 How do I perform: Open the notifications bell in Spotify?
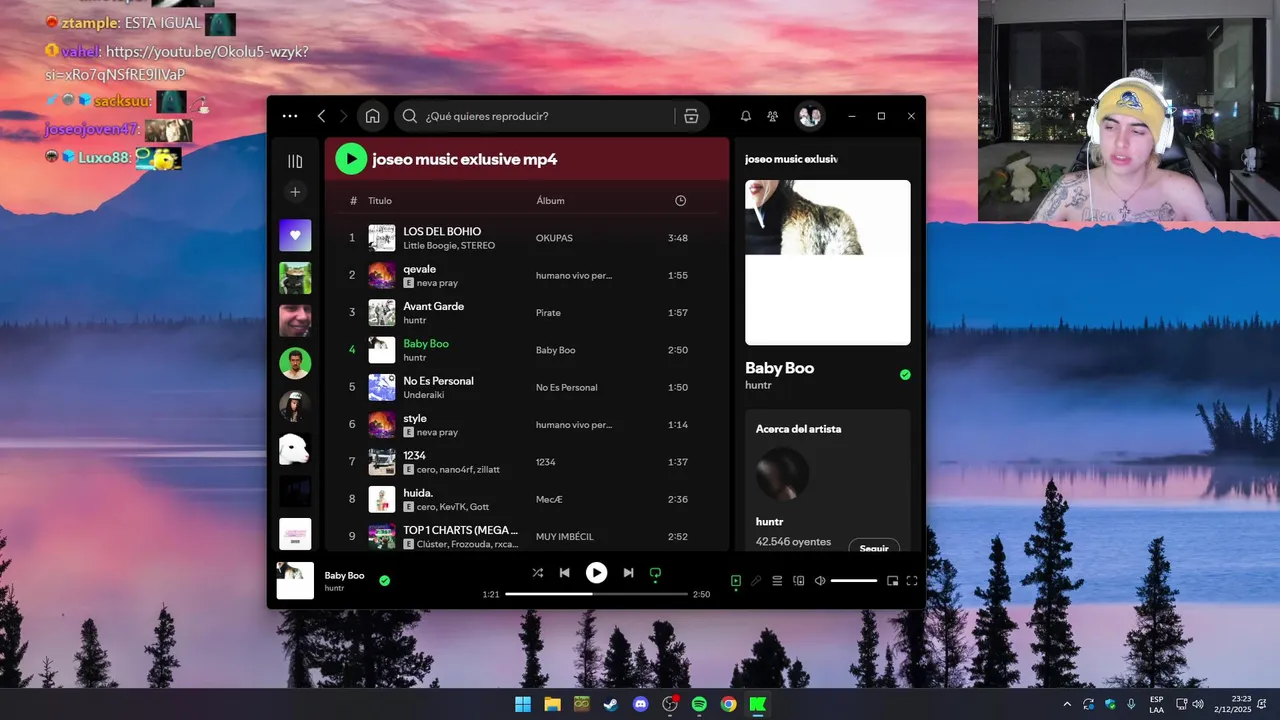coord(745,116)
